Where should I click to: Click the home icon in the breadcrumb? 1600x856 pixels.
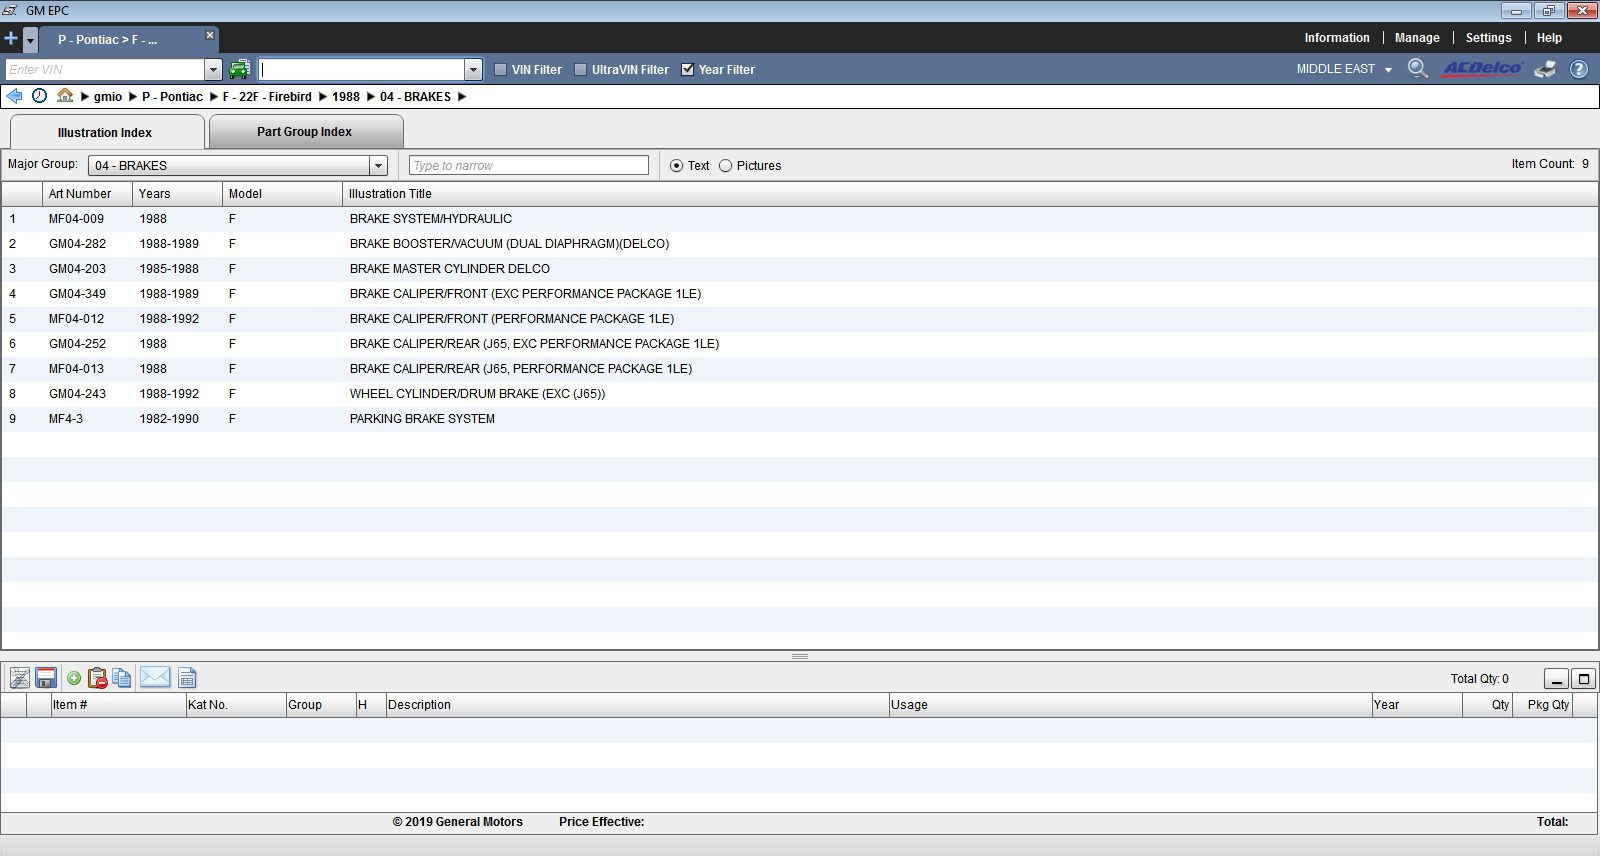click(x=65, y=96)
